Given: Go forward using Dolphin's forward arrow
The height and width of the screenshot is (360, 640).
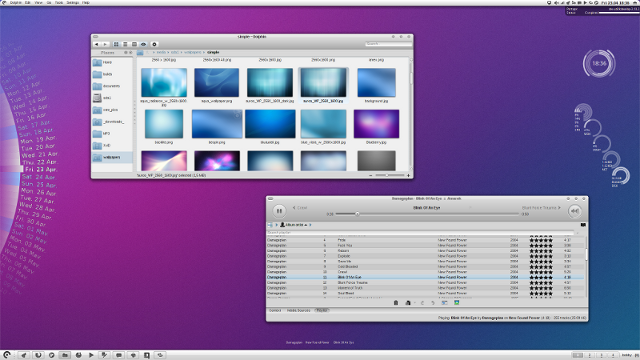Looking at the screenshot, I should tap(105, 44).
